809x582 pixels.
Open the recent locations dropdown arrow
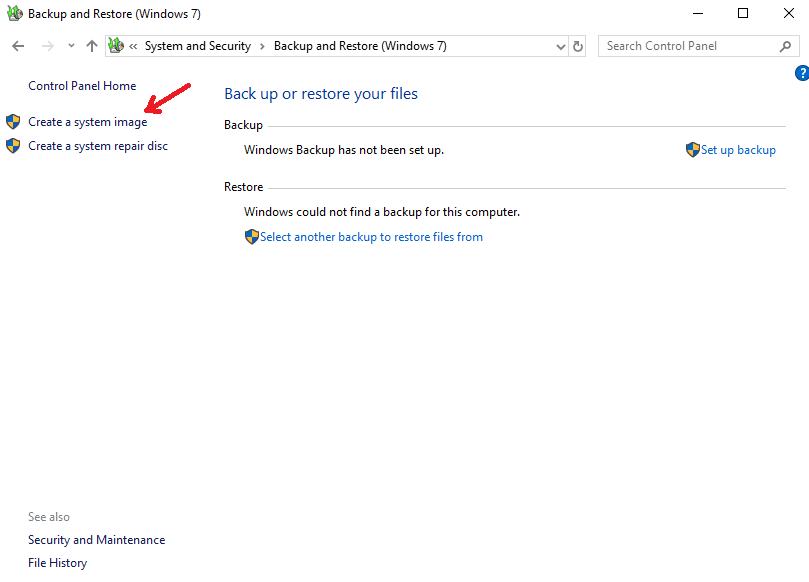[71, 46]
